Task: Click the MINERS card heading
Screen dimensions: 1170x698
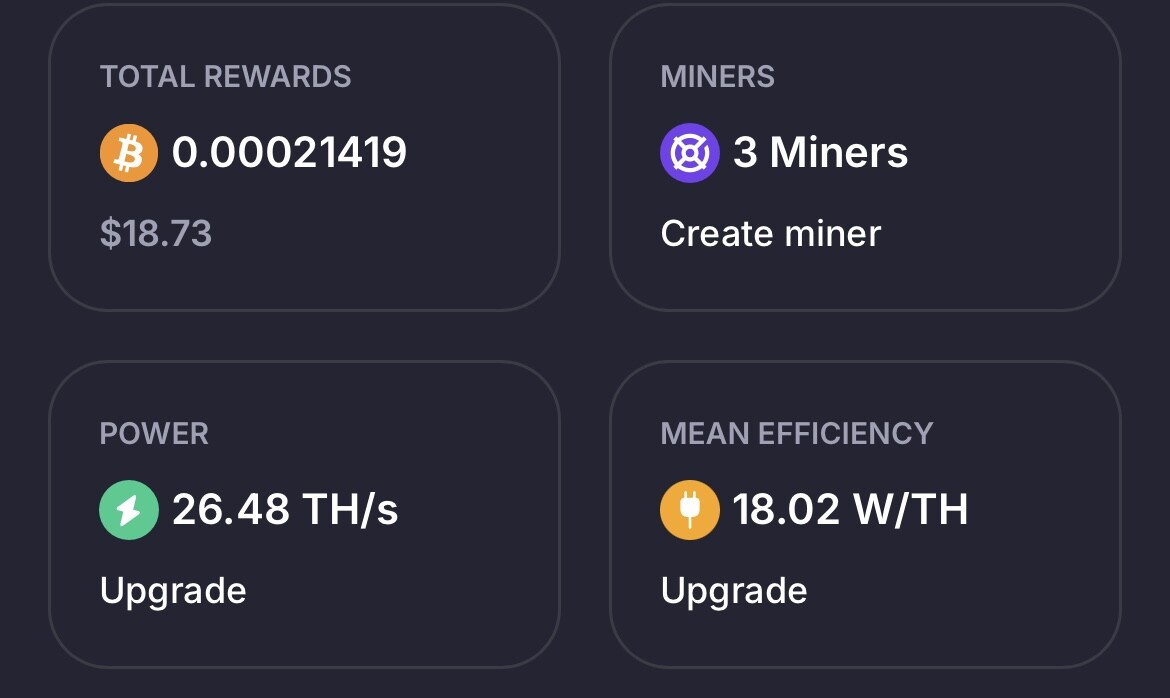Action: point(718,77)
